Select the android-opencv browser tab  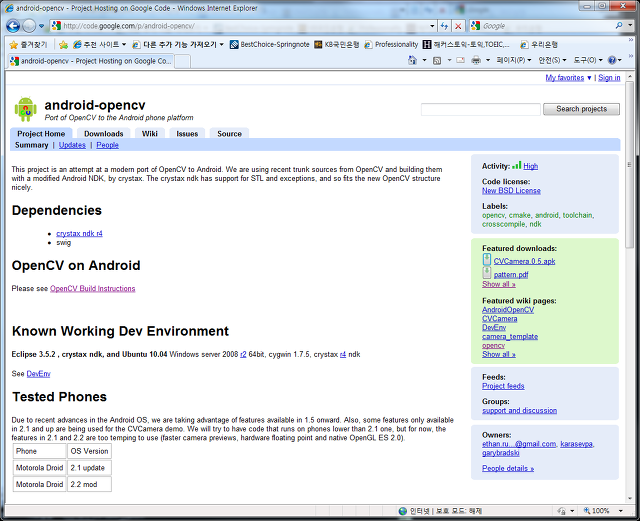click(92, 61)
